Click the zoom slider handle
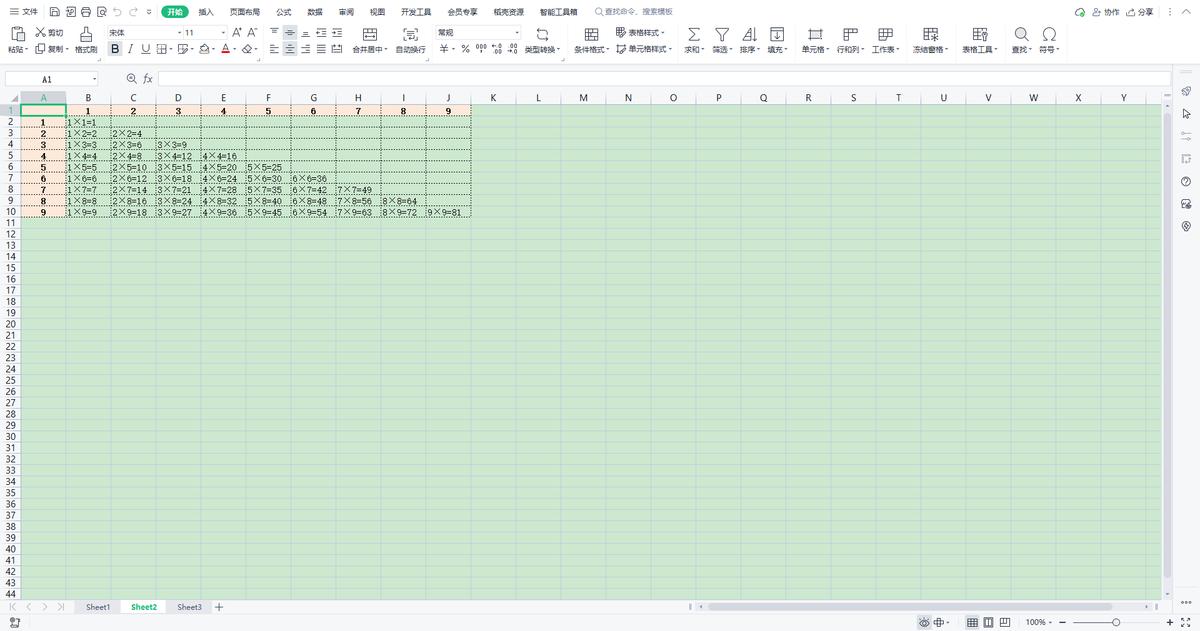The width and height of the screenshot is (1200, 631). [x=1116, y=622]
